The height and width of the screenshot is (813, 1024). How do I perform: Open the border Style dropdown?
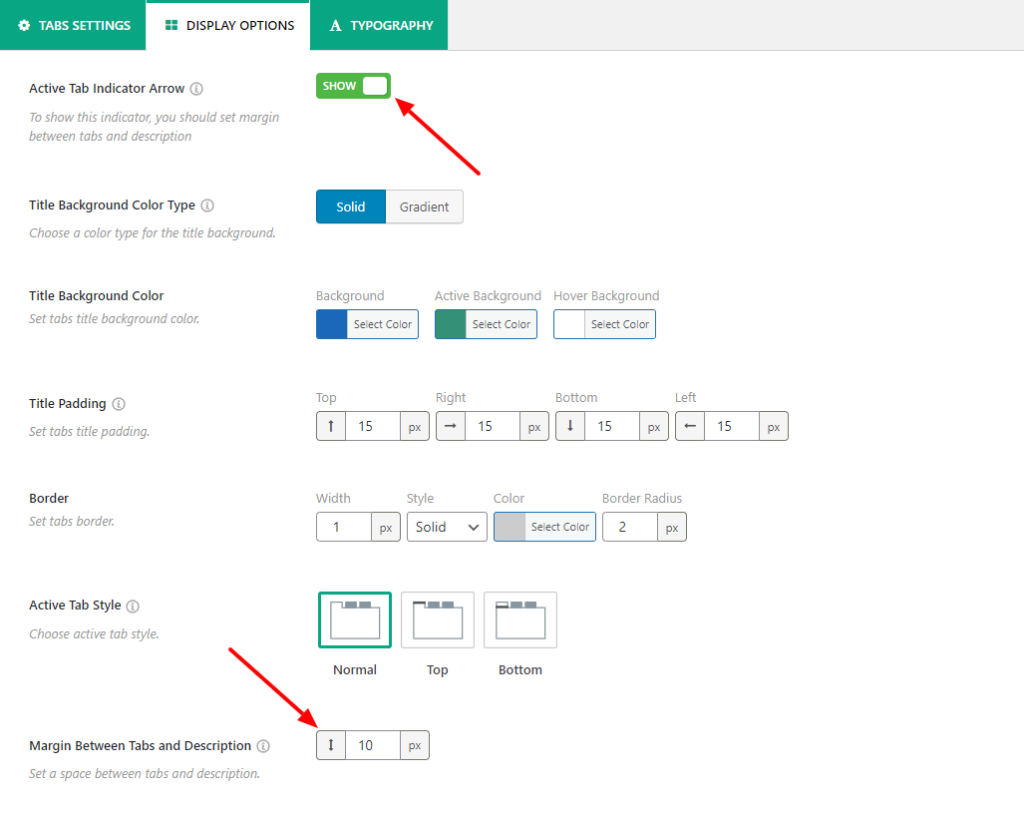click(x=446, y=527)
